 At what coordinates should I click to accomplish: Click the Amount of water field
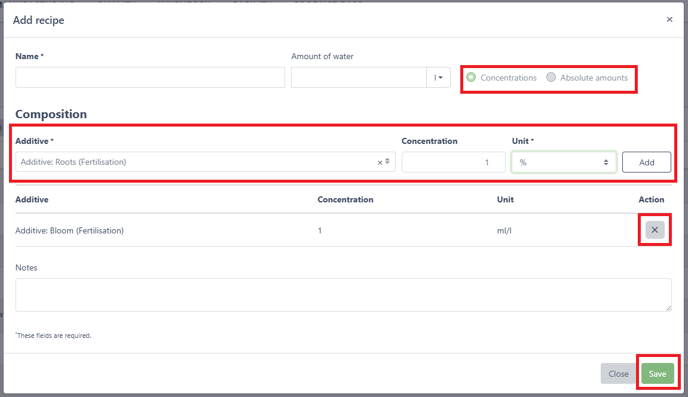[x=358, y=78]
